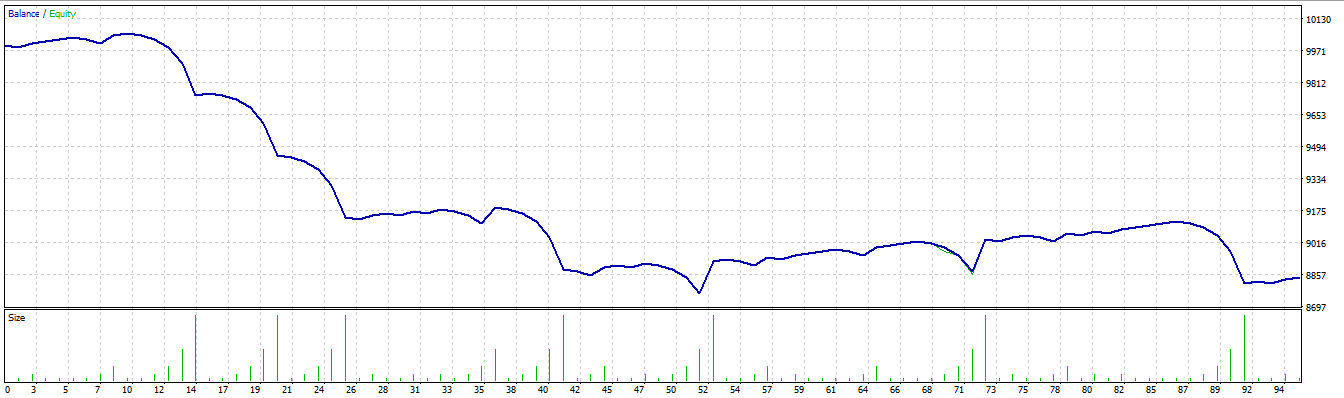The image size is (1344, 398).
Task: Click the trade number 75 on the bottom axis
Action: pos(1024,389)
